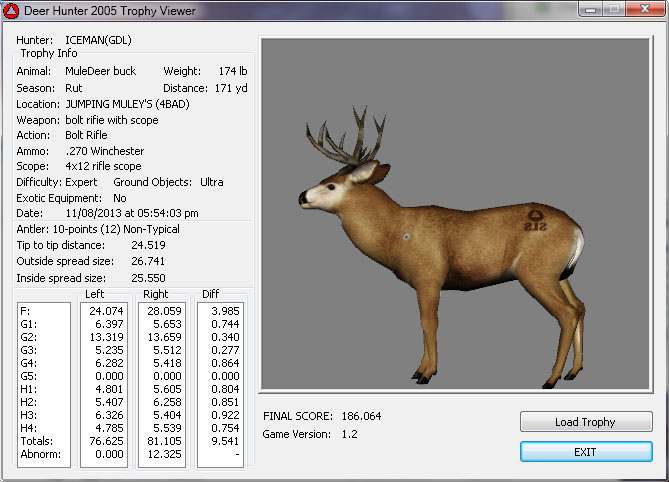Select the Left column measurements box
The height and width of the screenshot is (482, 669).
103,384
